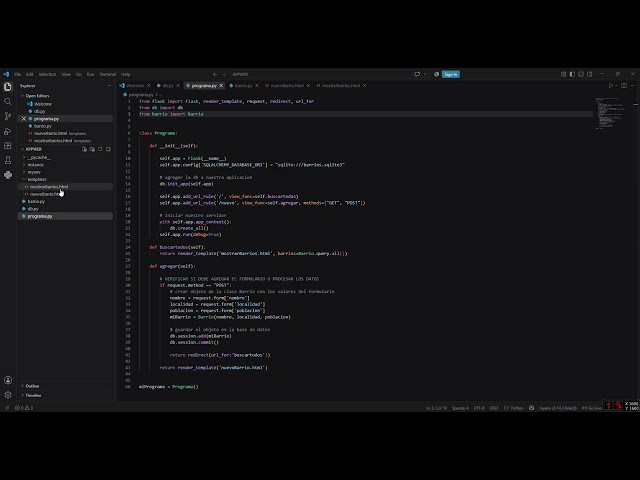This screenshot has height=480, width=640.
Task: Open the Selection menu
Action: [x=47, y=74]
